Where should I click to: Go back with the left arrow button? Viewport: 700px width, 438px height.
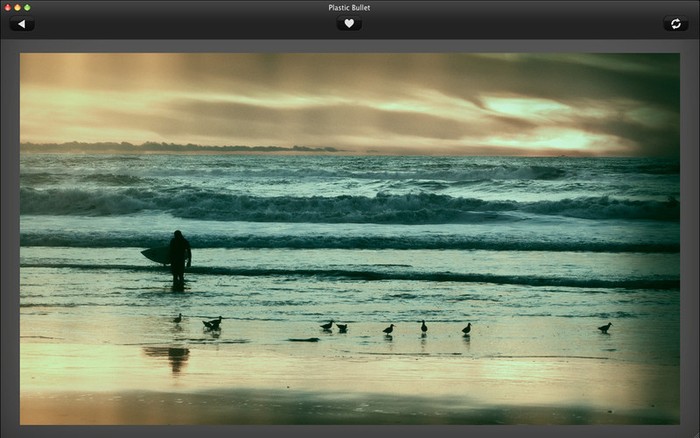click(x=22, y=24)
